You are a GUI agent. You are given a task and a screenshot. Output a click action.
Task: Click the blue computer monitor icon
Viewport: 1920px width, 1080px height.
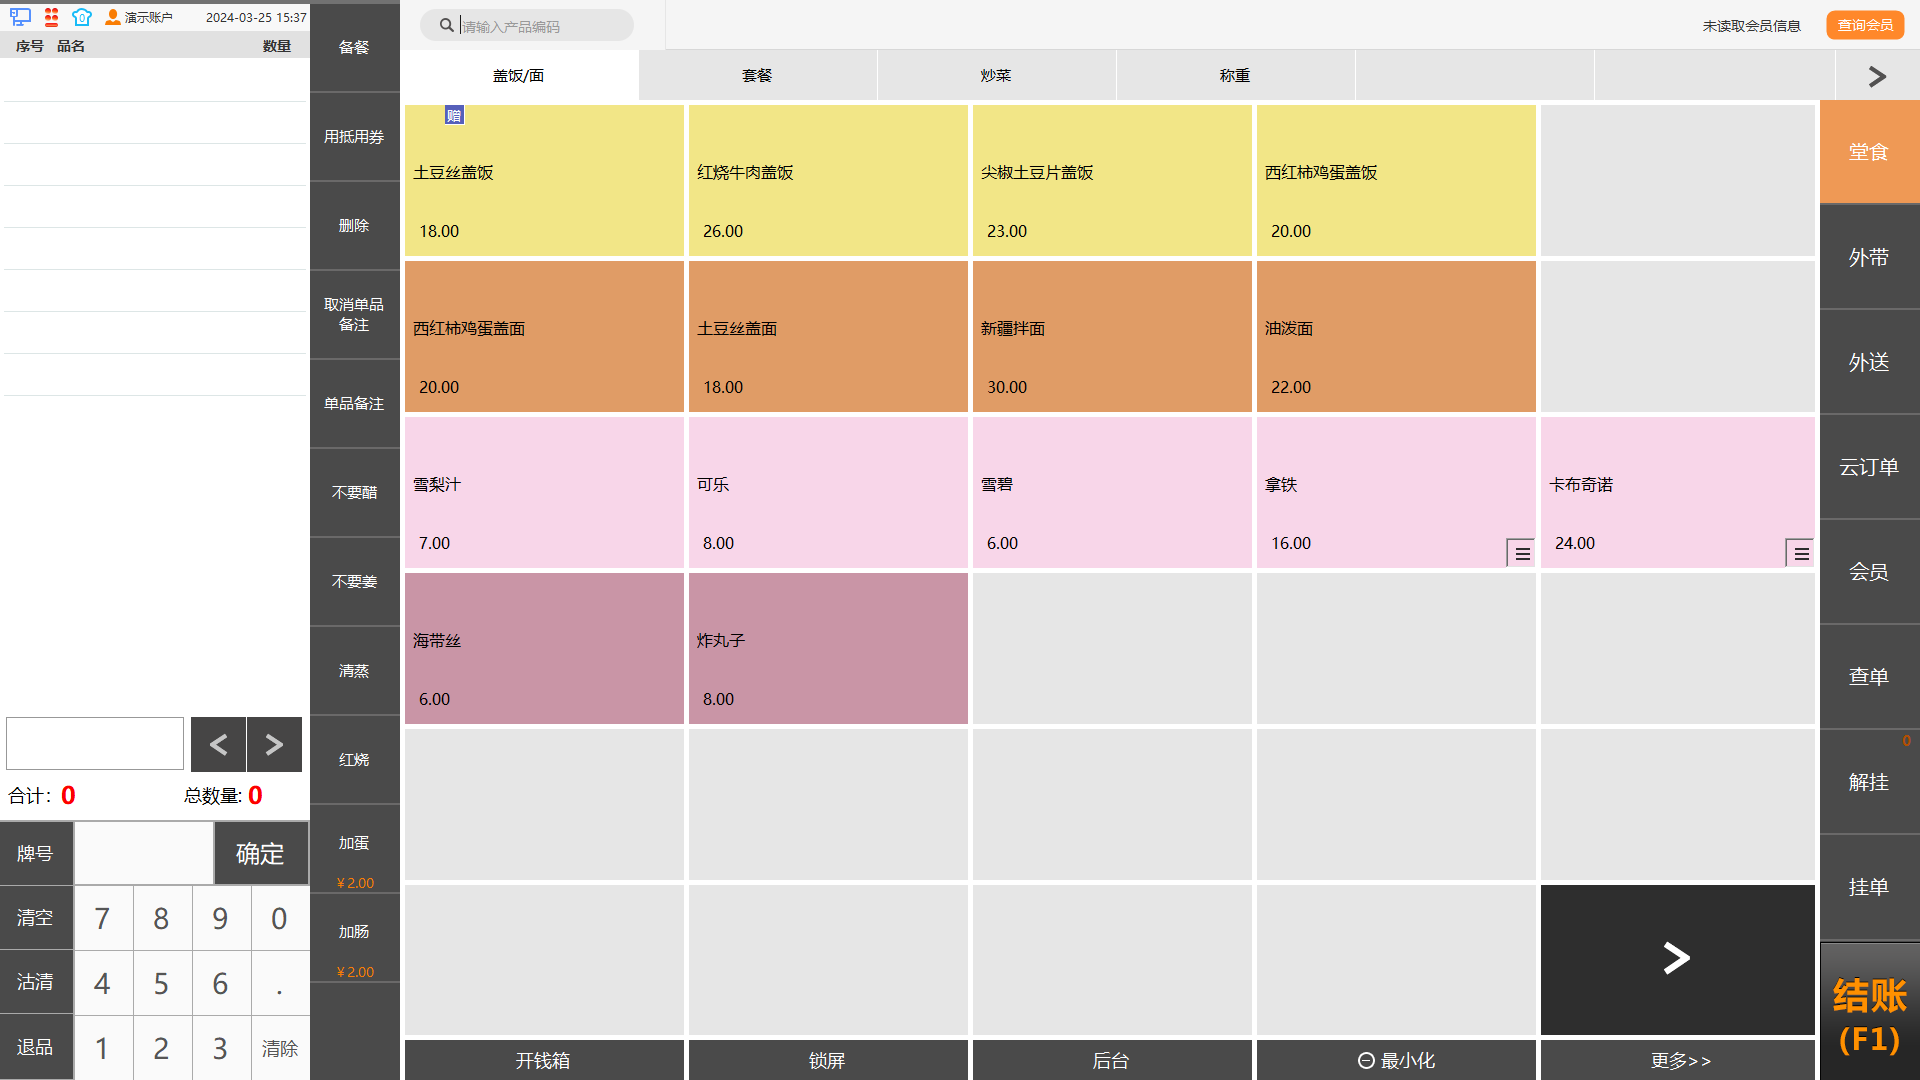[20, 17]
